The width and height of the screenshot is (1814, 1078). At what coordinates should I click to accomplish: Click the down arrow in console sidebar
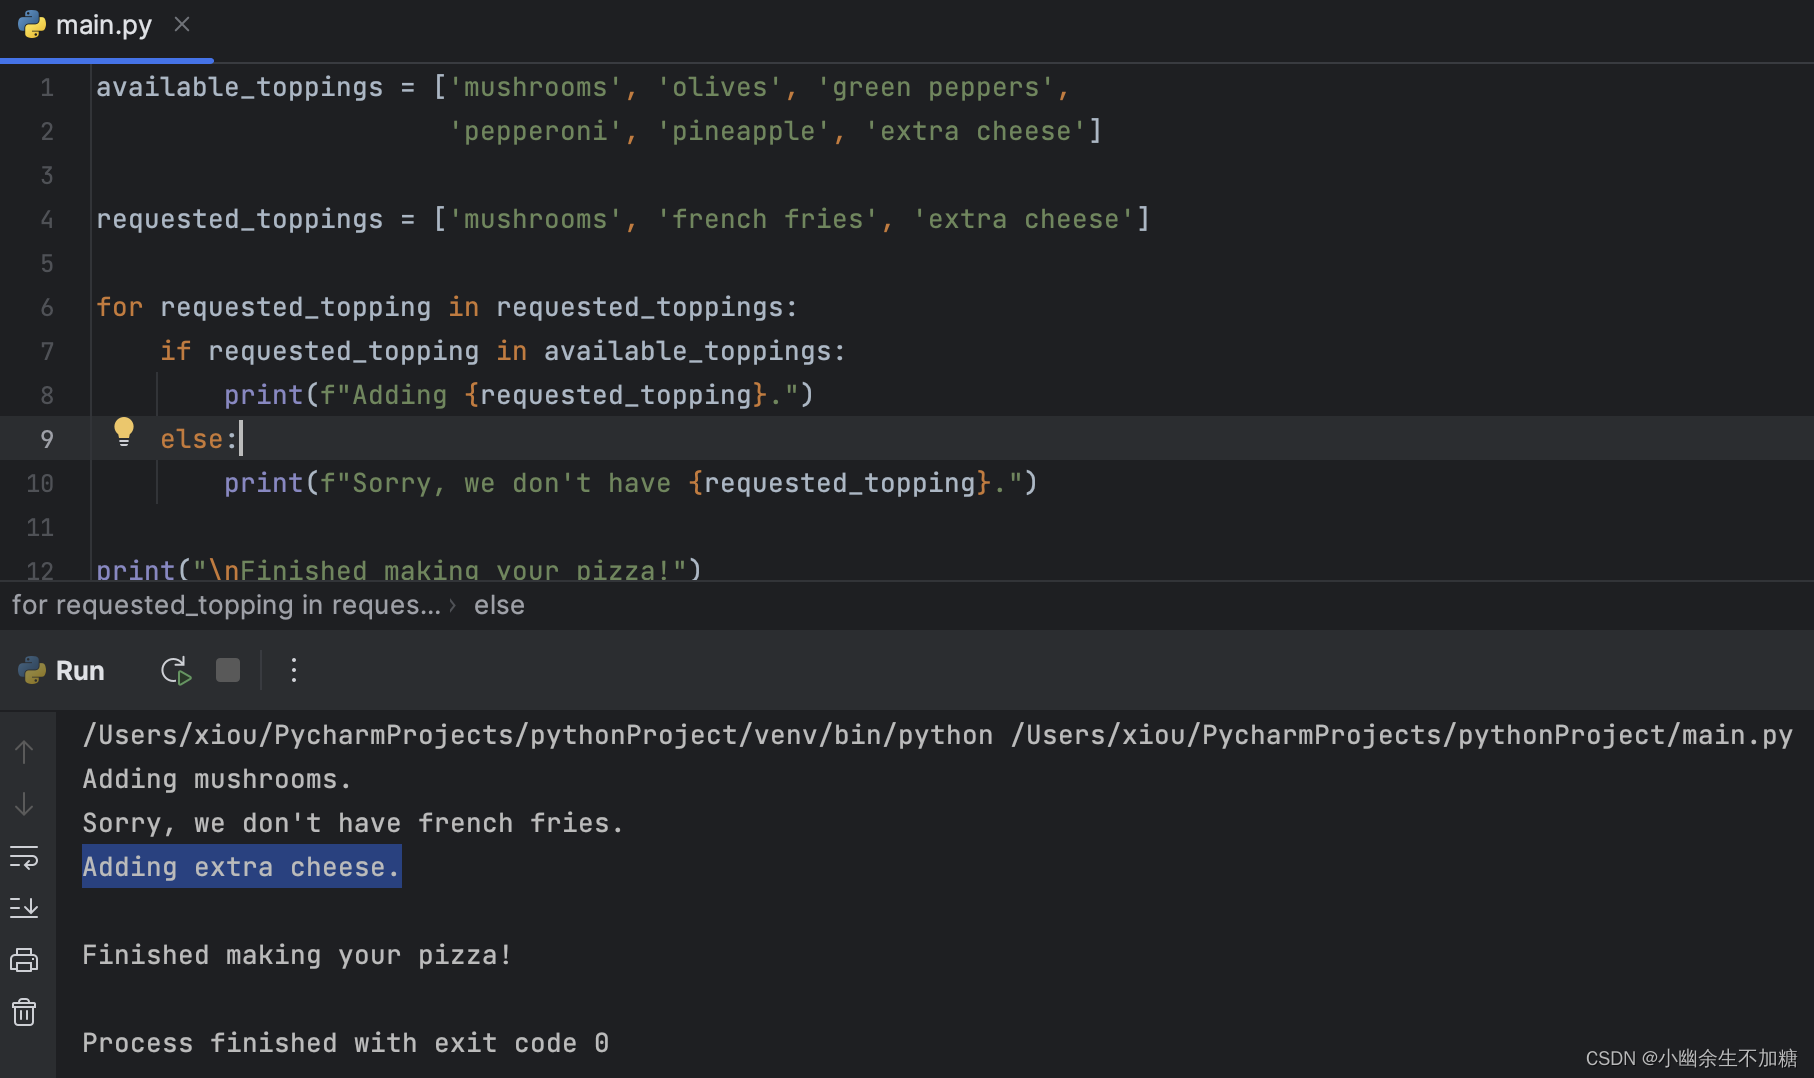tap(24, 804)
